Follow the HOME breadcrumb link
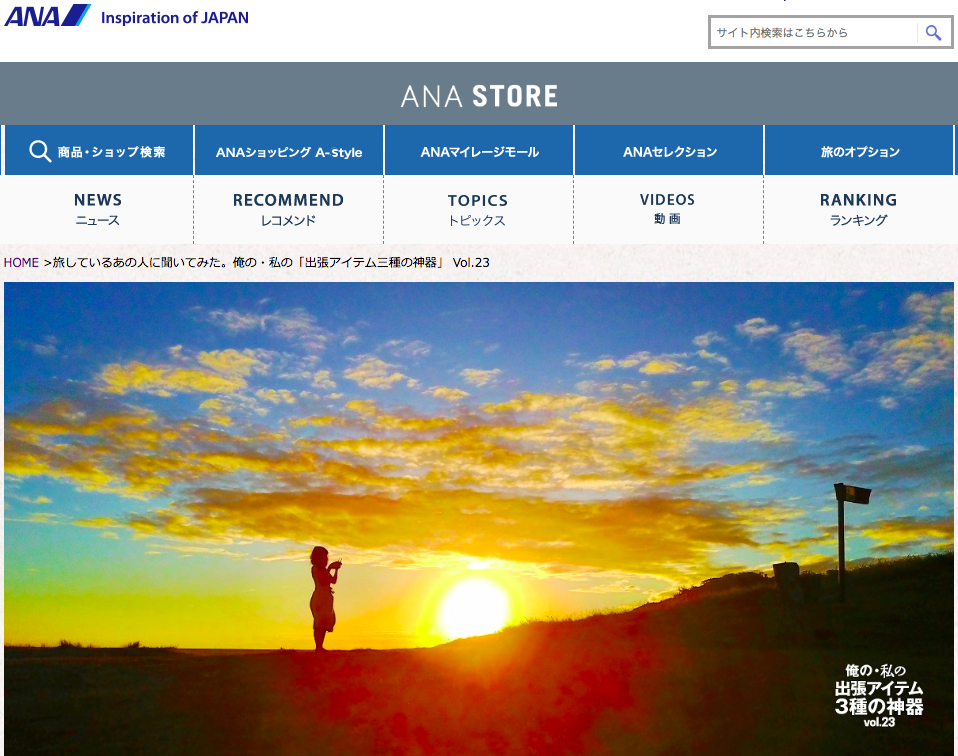Viewport: 958px width, 756px height. tap(21, 262)
